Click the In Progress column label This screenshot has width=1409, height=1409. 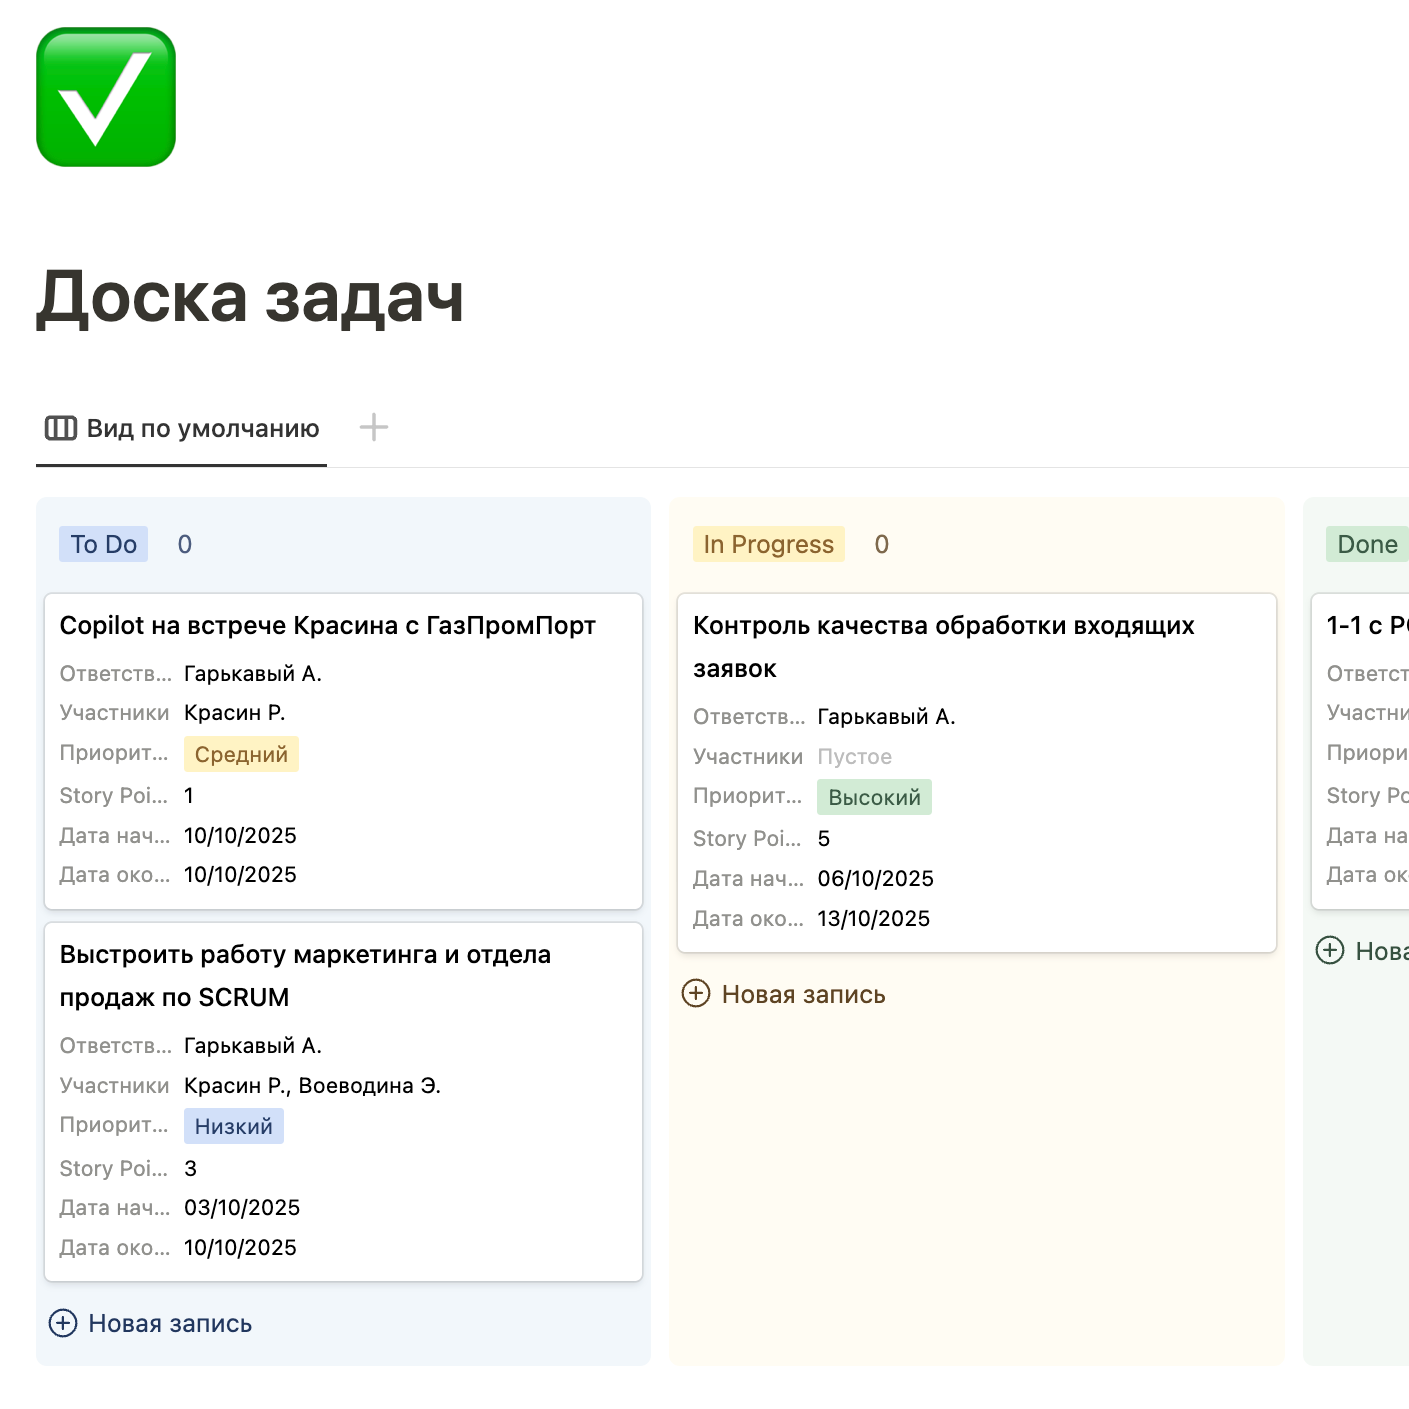(x=768, y=544)
